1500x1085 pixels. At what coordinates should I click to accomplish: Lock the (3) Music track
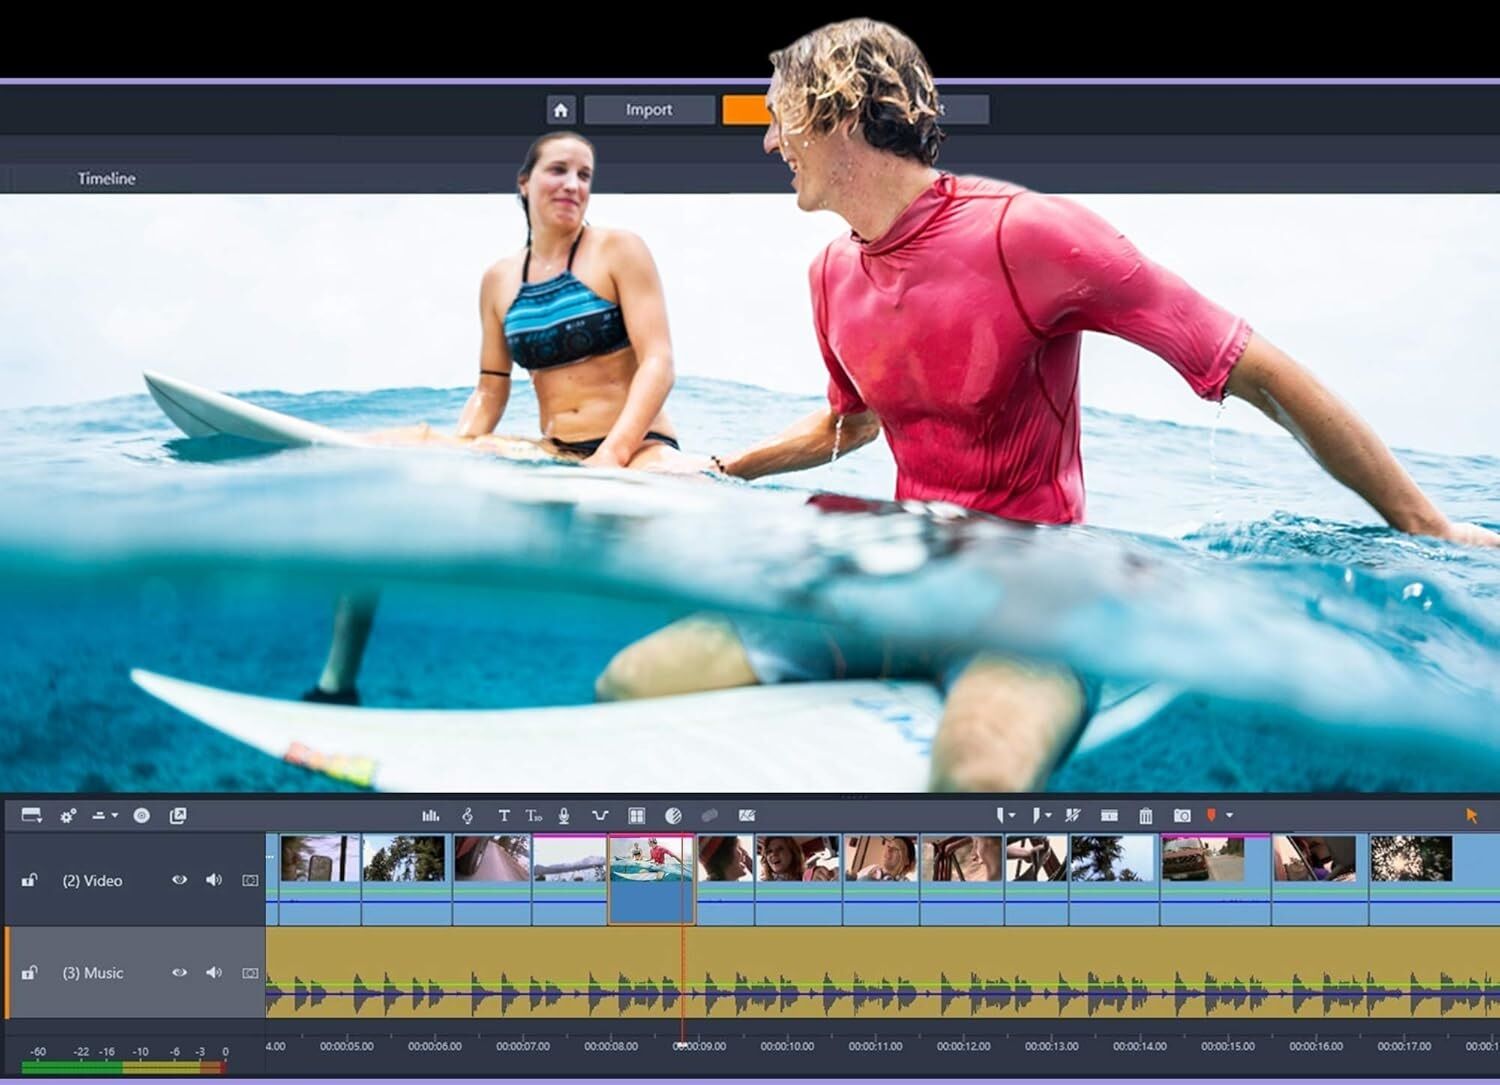coord(27,973)
